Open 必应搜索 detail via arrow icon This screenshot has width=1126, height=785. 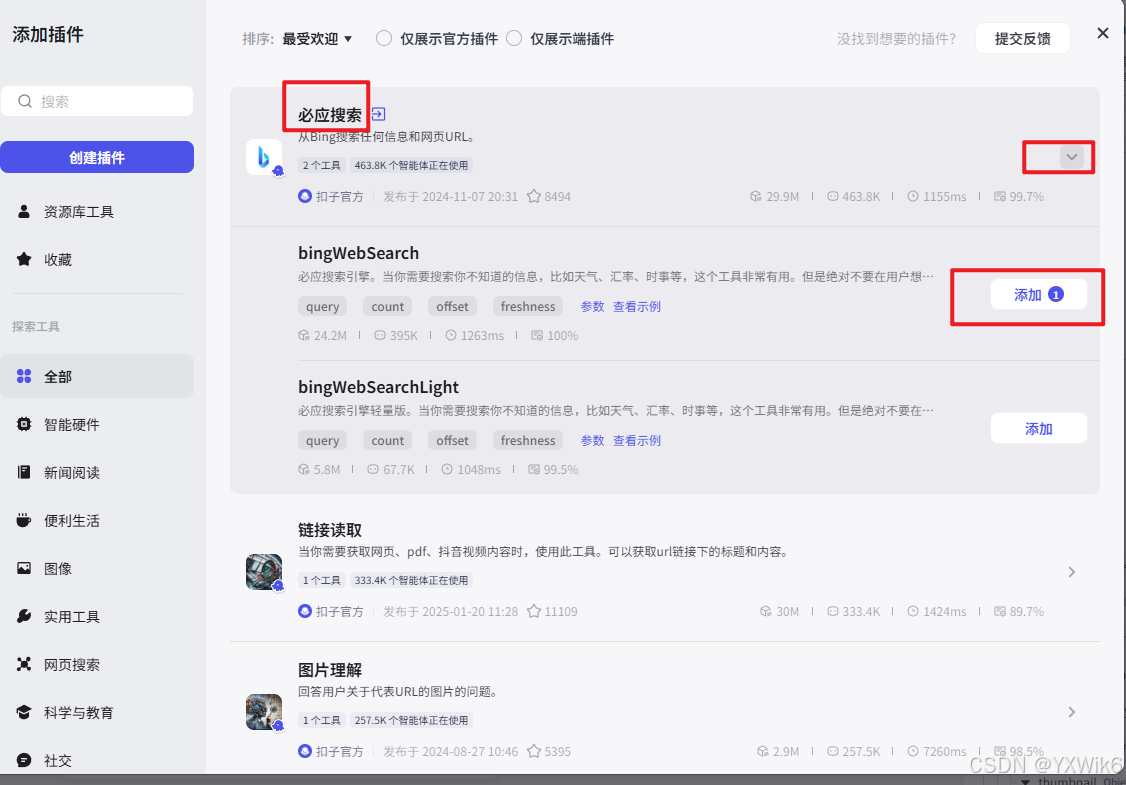(378, 114)
